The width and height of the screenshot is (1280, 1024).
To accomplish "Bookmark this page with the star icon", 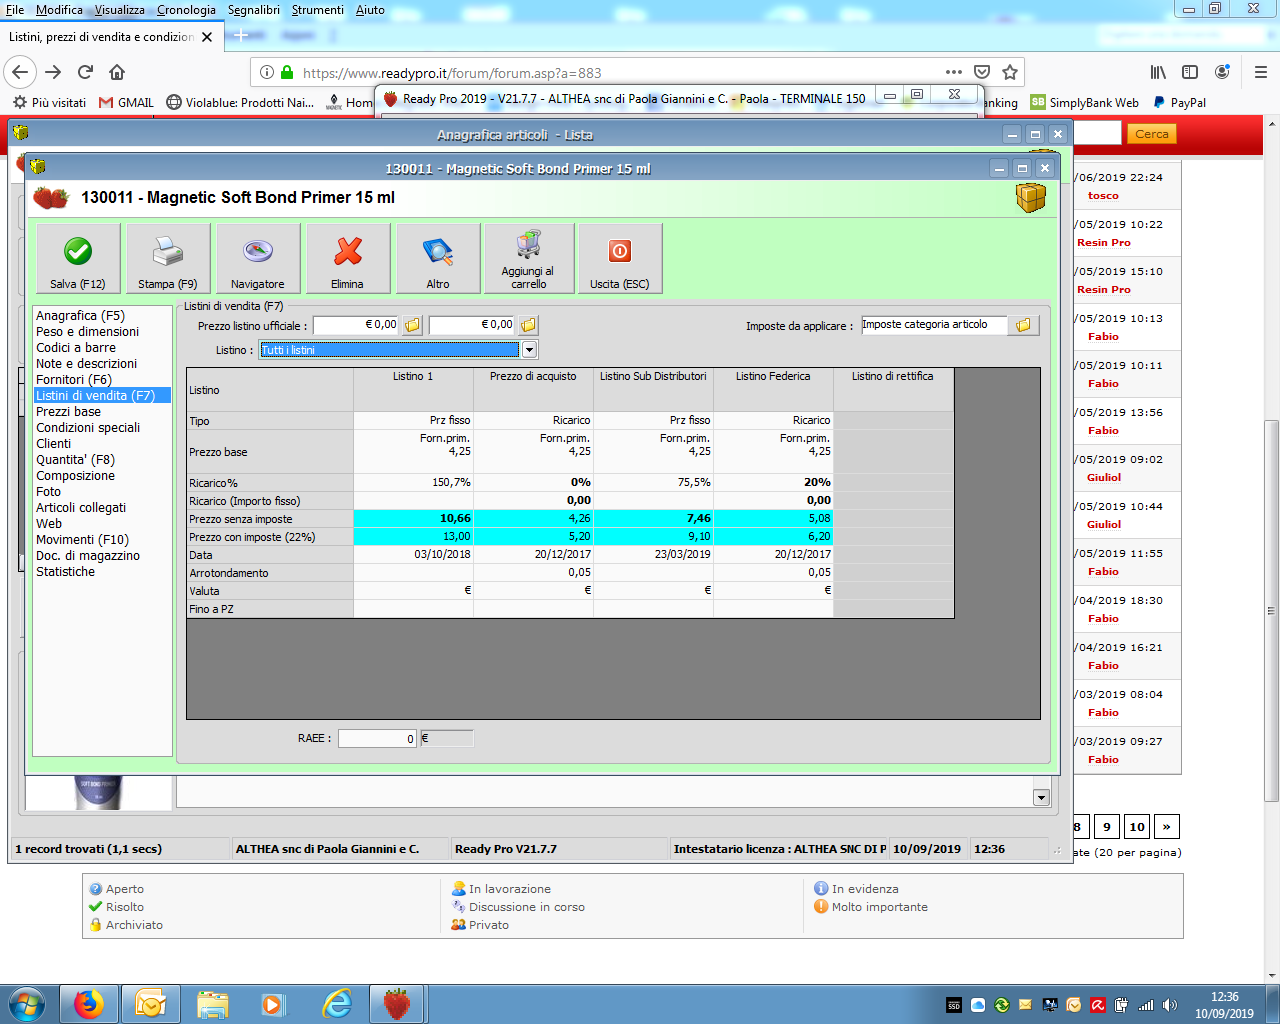I will (x=1010, y=72).
